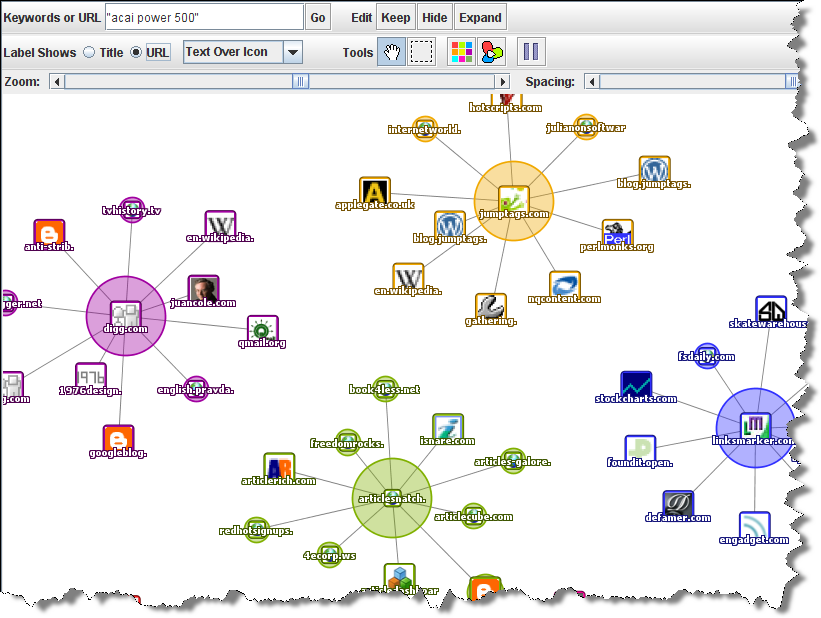This screenshot has height=618, width=821.
Task: Pause the graph layout animation
Action: click(x=531, y=52)
